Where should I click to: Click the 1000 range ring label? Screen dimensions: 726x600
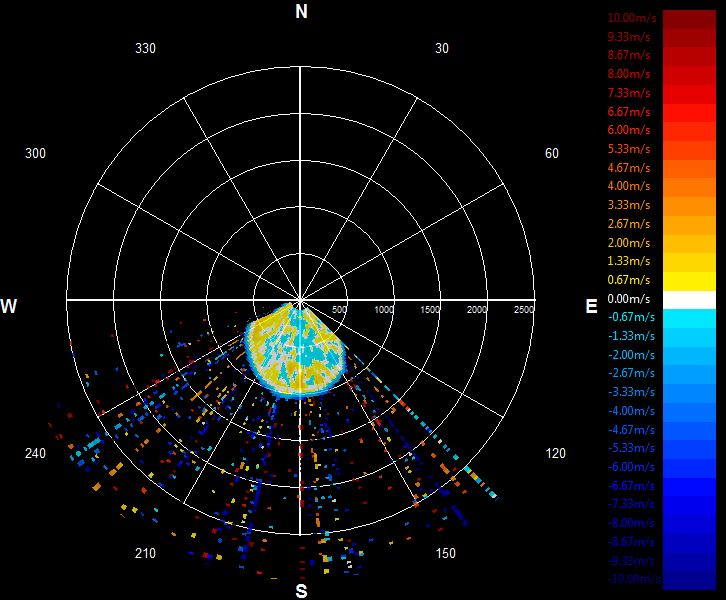pos(384,309)
